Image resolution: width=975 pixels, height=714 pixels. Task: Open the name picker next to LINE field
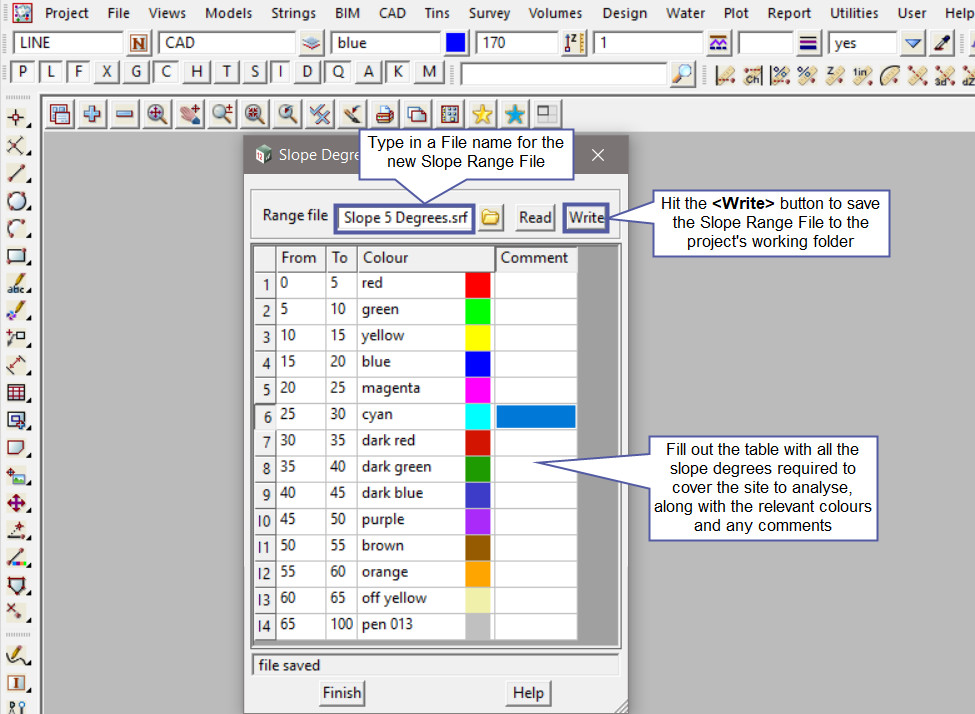[139, 44]
